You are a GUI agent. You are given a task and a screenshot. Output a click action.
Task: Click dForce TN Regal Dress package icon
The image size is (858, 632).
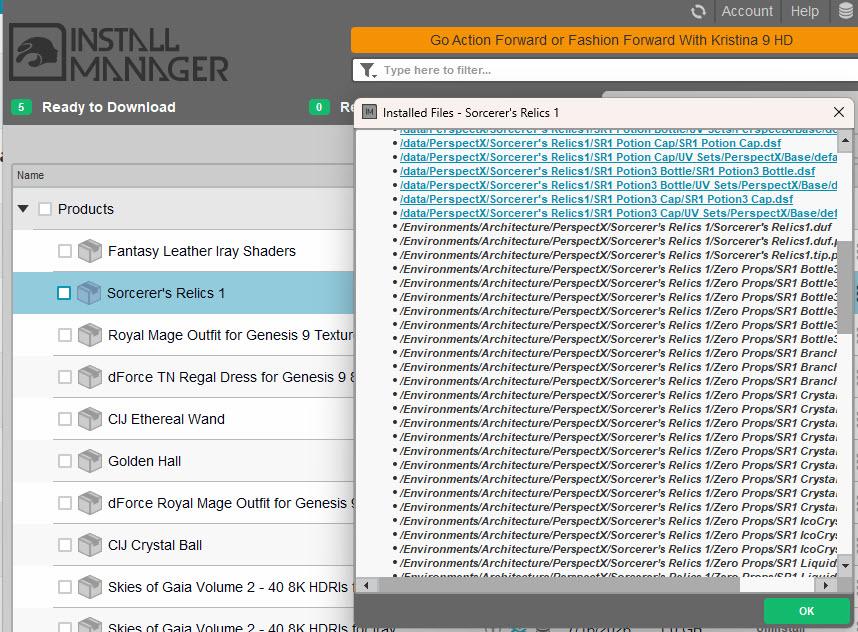click(x=89, y=377)
